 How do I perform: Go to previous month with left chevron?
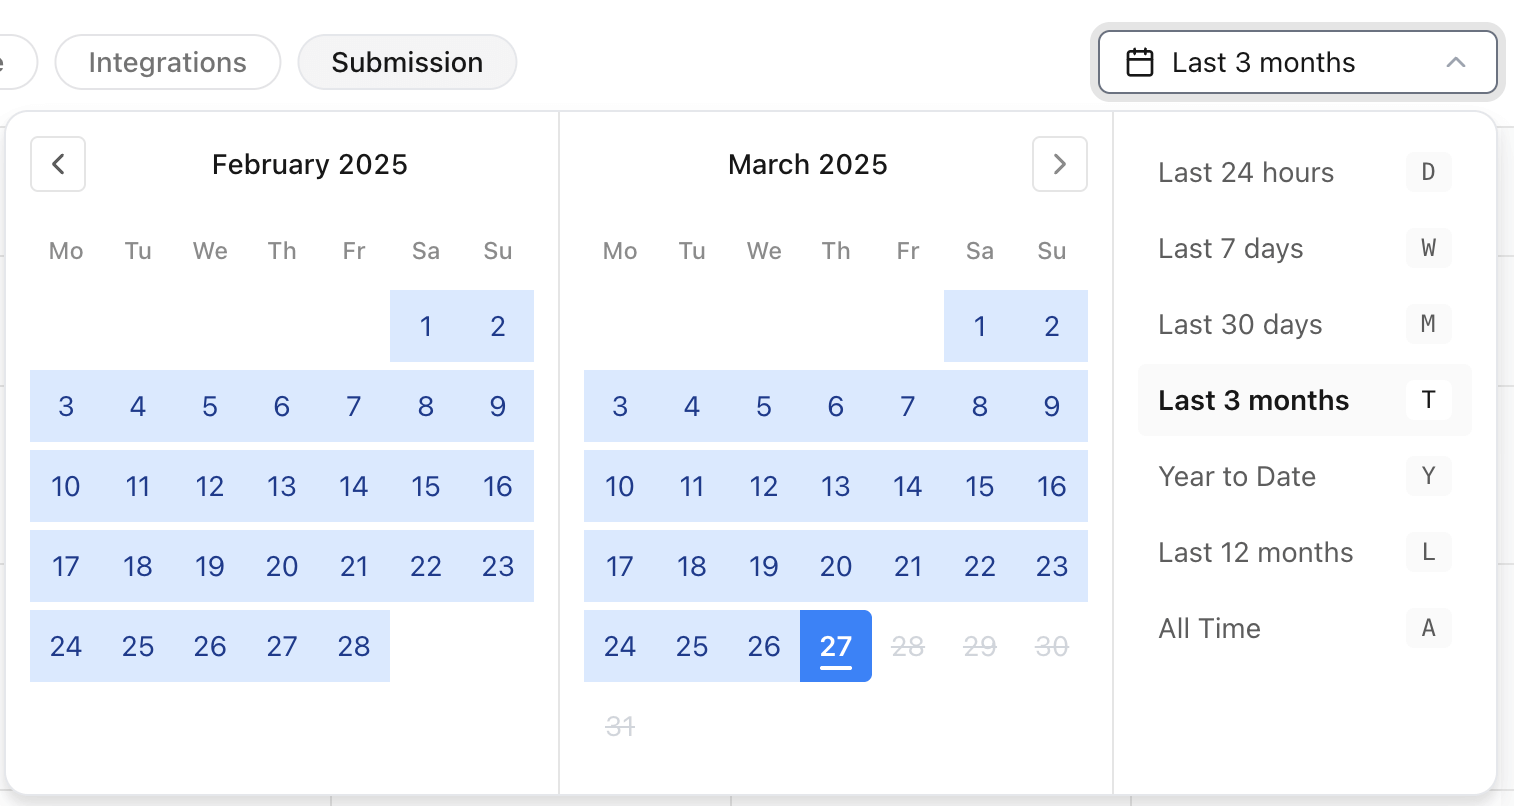(58, 164)
